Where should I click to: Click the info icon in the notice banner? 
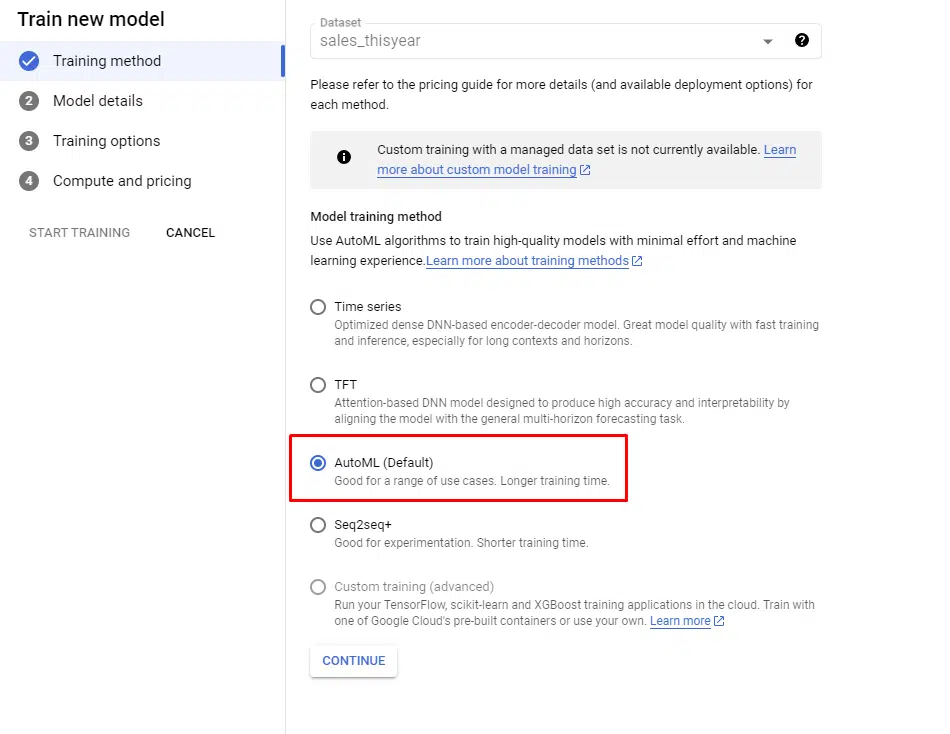tap(345, 156)
